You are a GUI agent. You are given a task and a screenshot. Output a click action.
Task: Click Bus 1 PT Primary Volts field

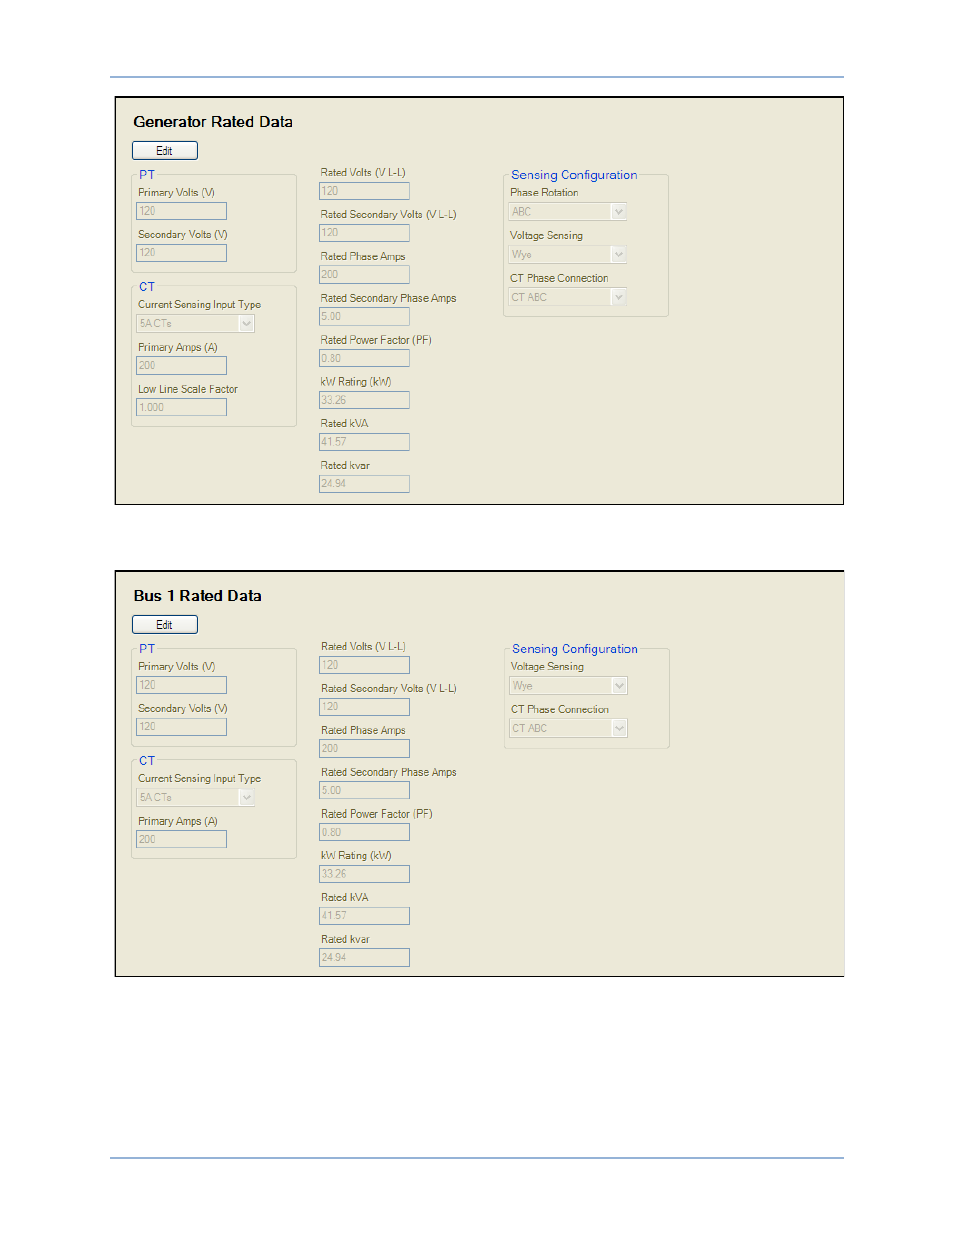tap(182, 685)
